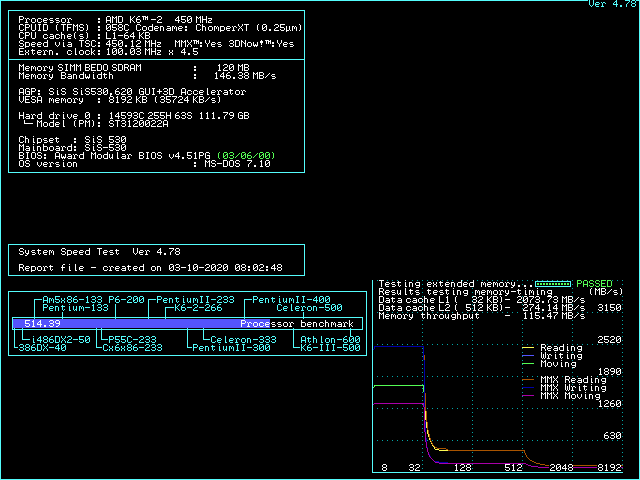Click the 'Processor benchmark' bar label
The height and width of the screenshot is (480, 640).
tap(297, 324)
